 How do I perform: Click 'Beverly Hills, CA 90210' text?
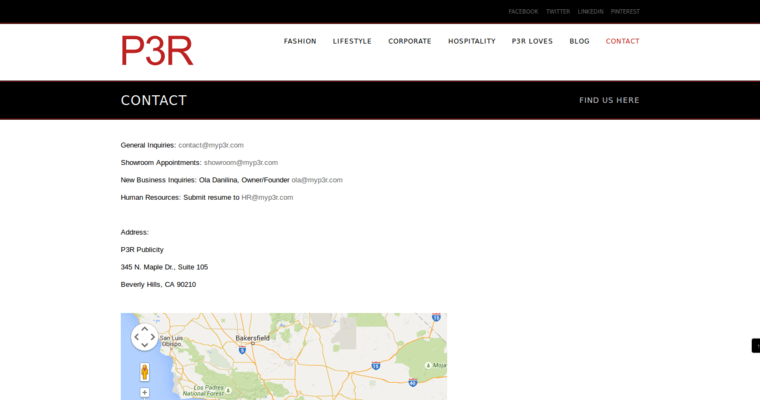pyautogui.click(x=158, y=285)
